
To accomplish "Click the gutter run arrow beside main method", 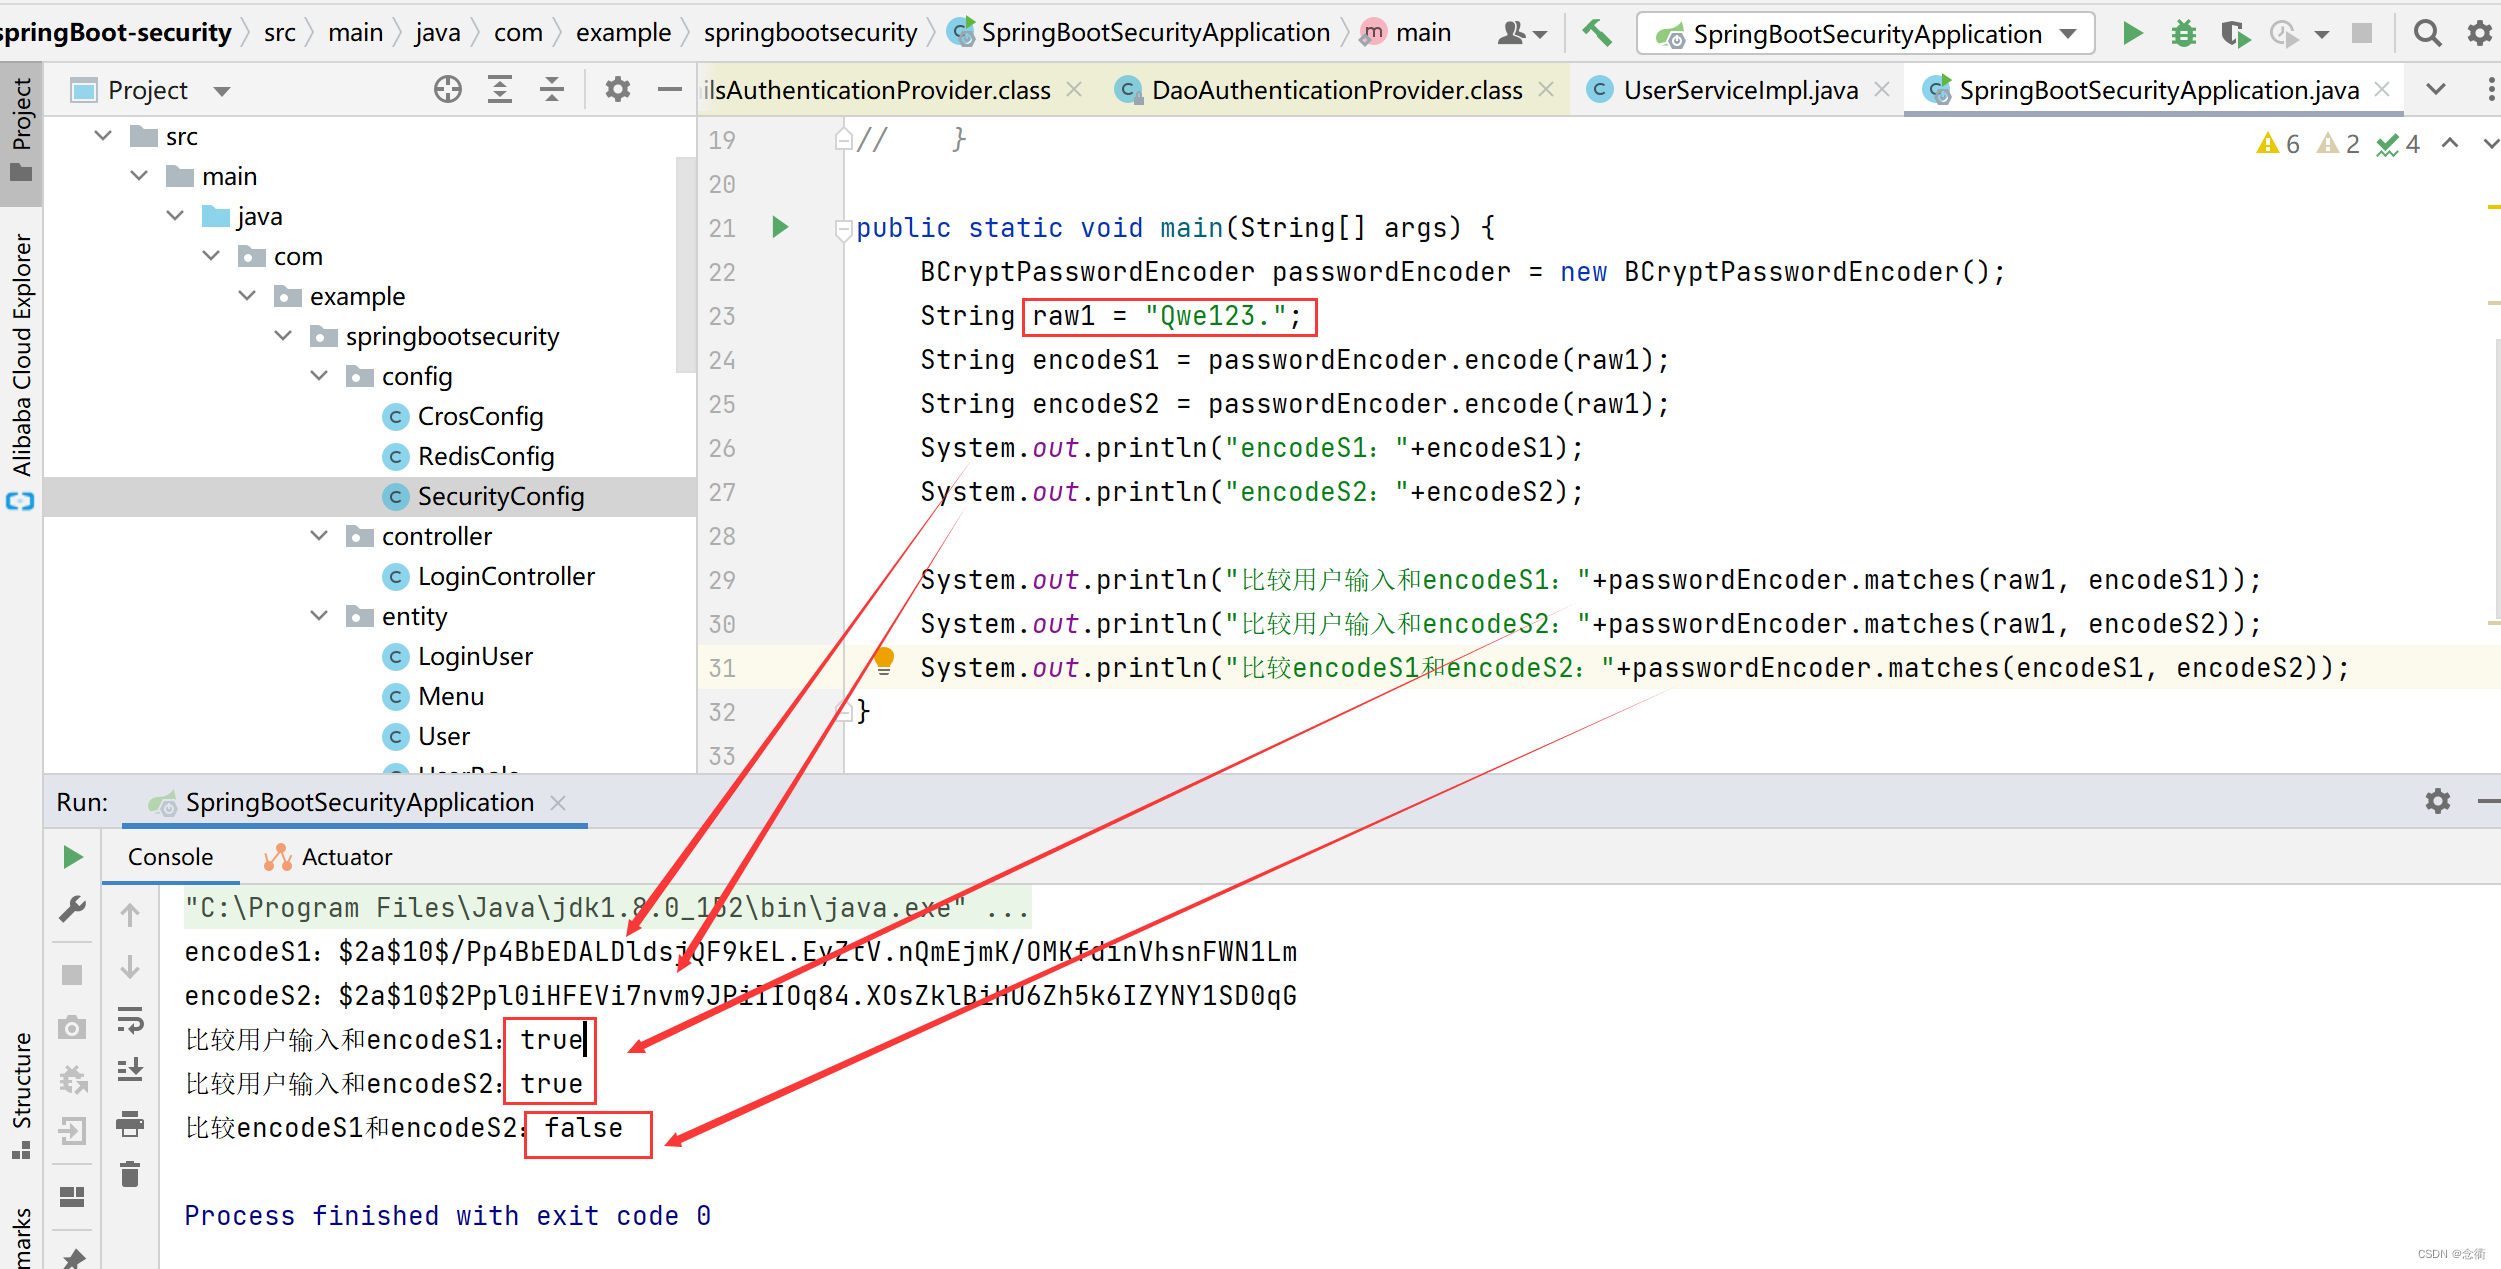I will click(780, 227).
